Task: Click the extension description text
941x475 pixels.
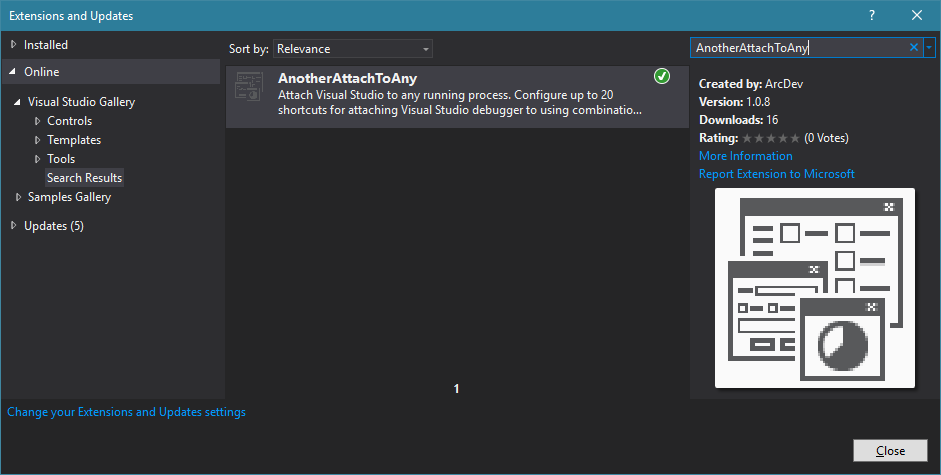Action: click(460, 103)
